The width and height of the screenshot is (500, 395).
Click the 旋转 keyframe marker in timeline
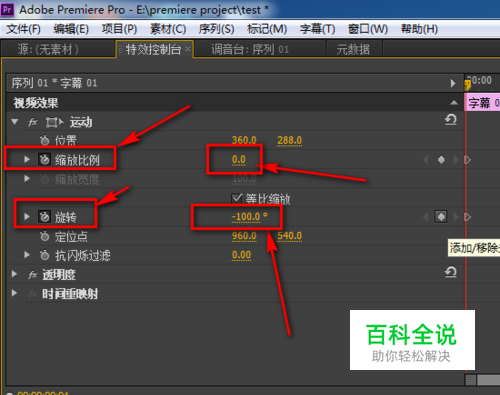468,217
